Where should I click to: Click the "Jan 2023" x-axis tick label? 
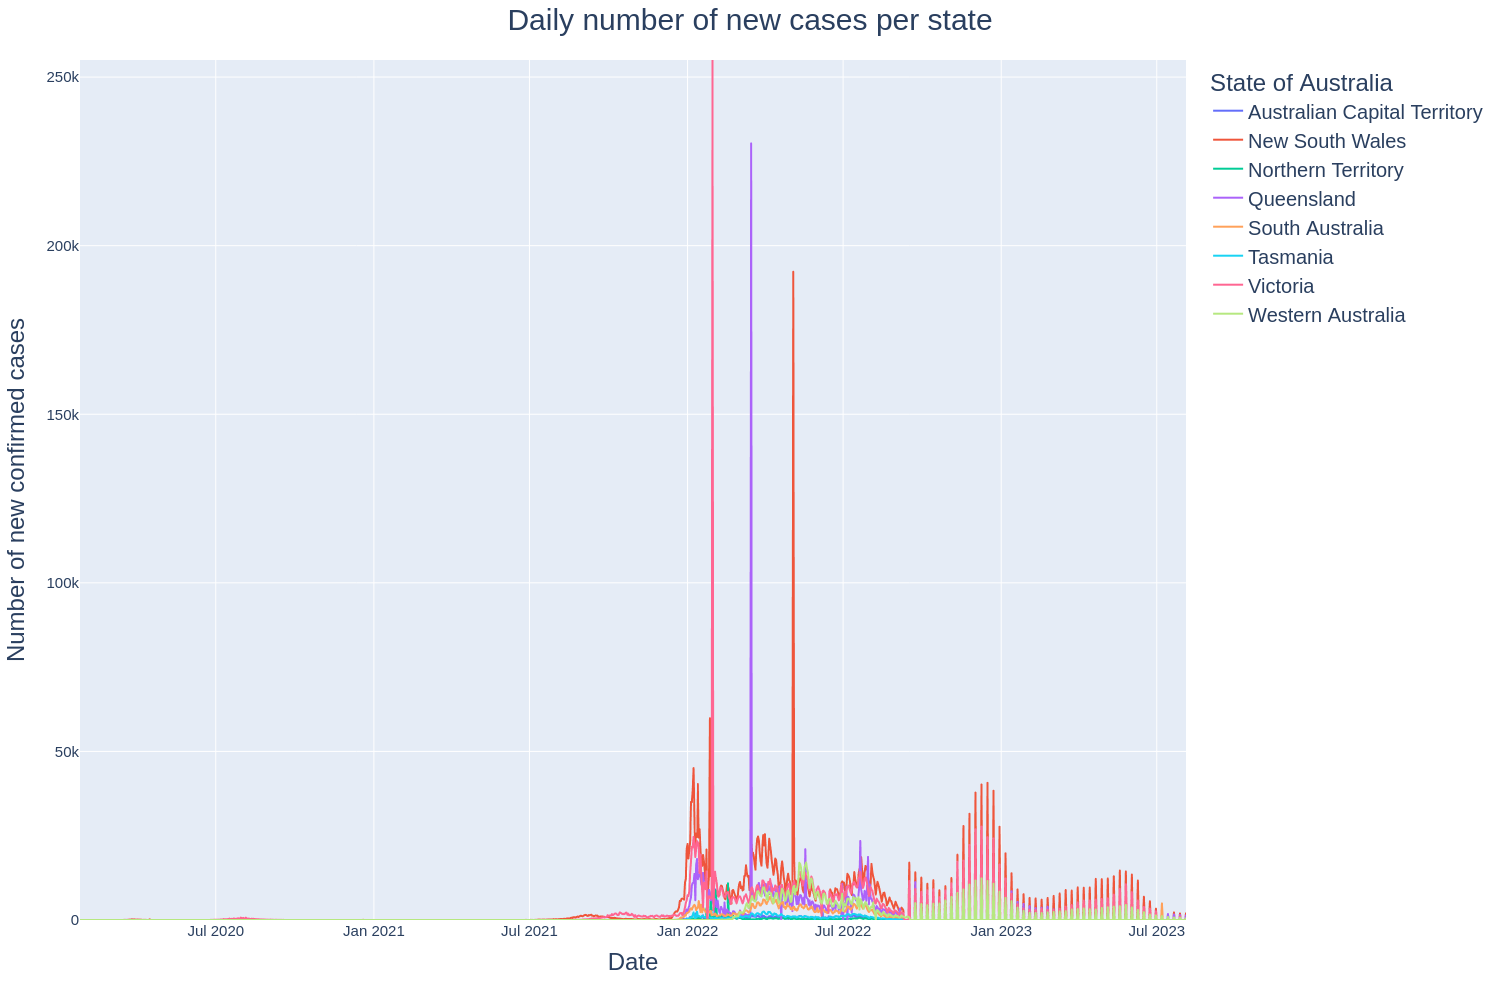click(1001, 932)
